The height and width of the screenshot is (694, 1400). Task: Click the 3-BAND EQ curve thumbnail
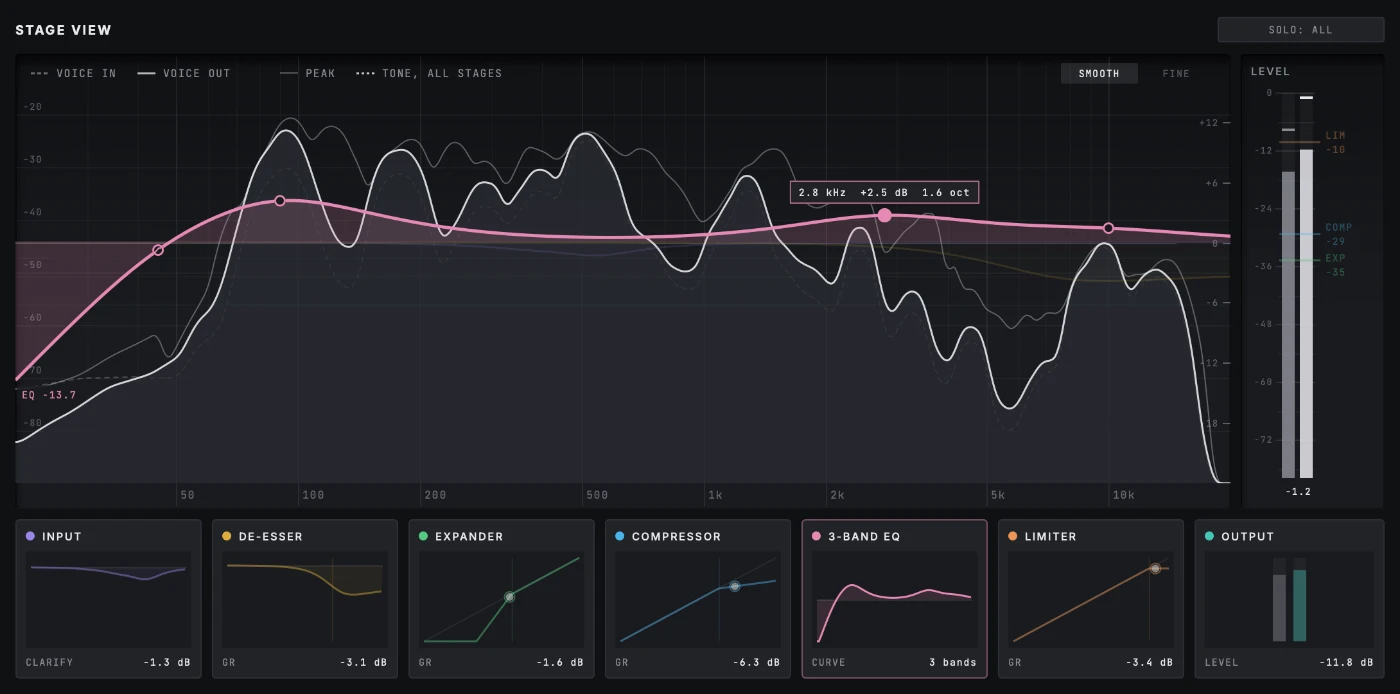pyautogui.click(x=894, y=598)
